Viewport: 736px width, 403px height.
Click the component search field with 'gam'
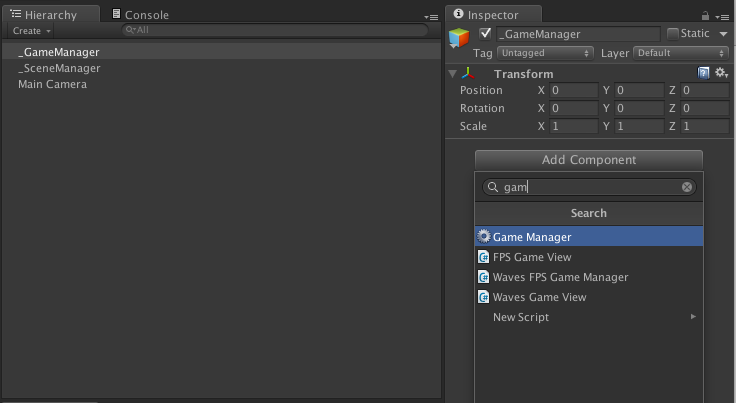[589, 187]
